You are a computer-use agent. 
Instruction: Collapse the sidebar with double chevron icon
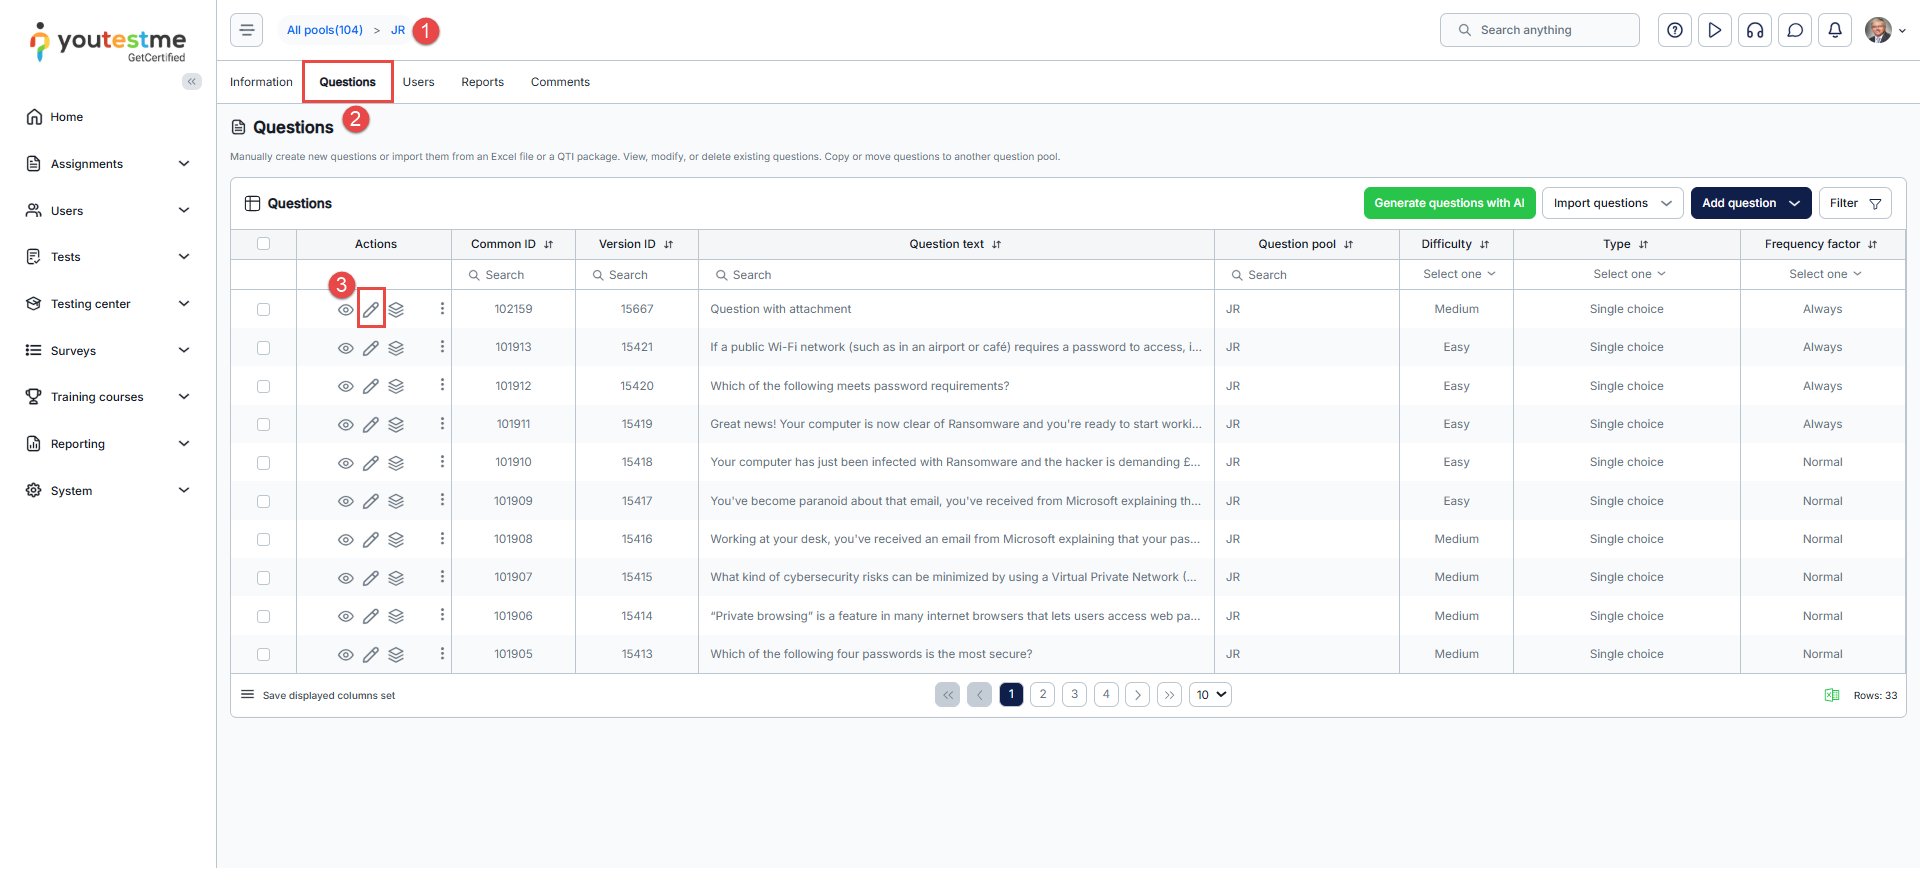tap(192, 82)
